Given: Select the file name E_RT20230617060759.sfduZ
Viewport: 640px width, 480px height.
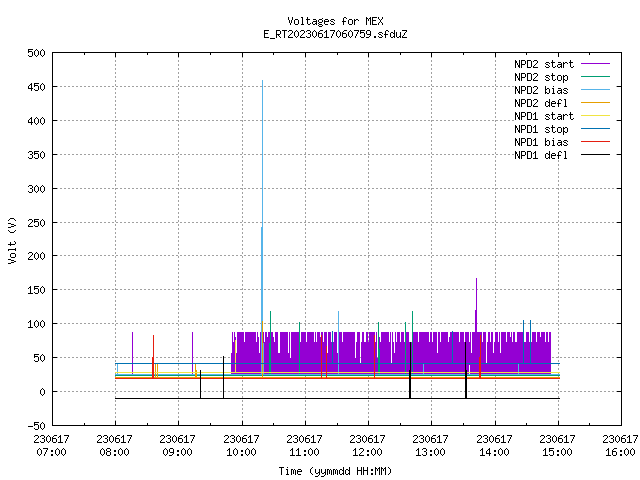Looking at the screenshot, I should point(335,34).
